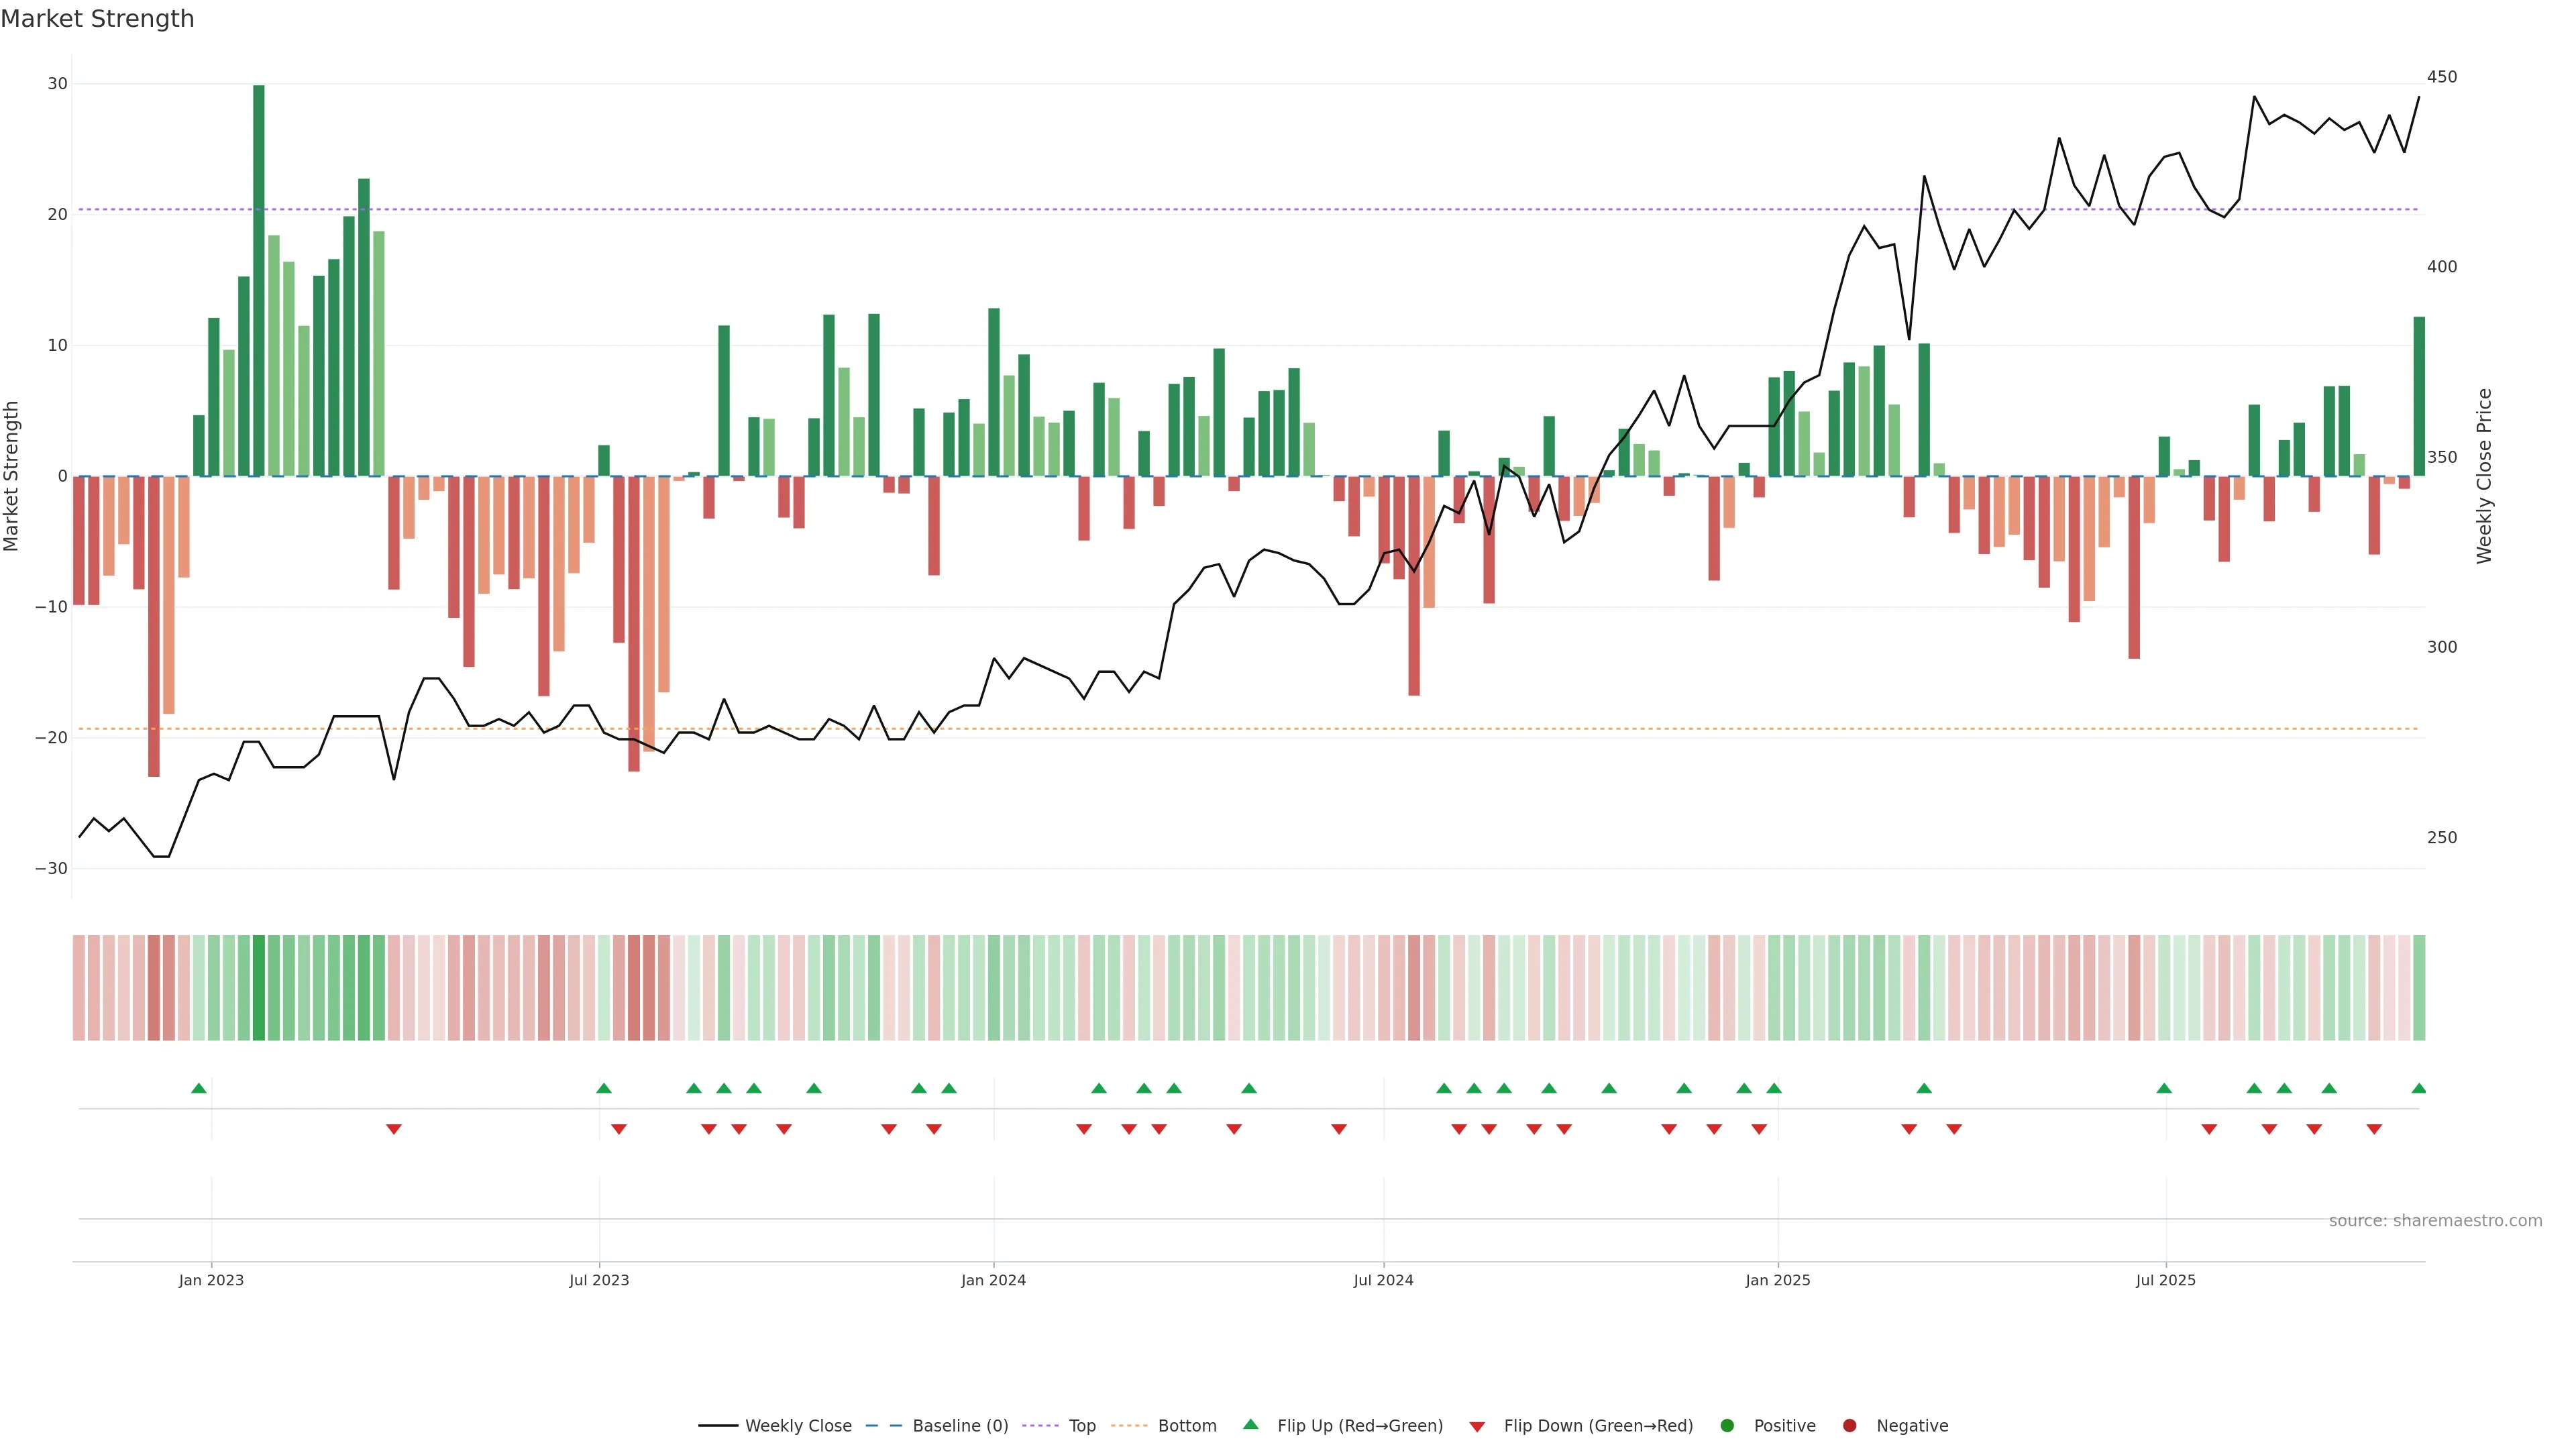Click the Jan 2024 axis label
This screenshot has width=2576, height=1449.
[x=993, y=1280]
